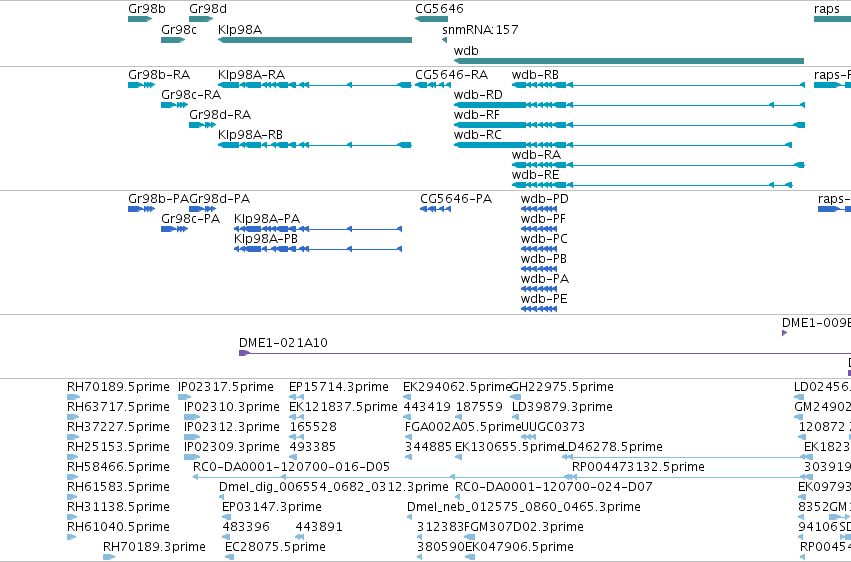Viewport: 851px width, 562px height.
Task: Click the wdb-RC transcript
Action: coord(623,145)
